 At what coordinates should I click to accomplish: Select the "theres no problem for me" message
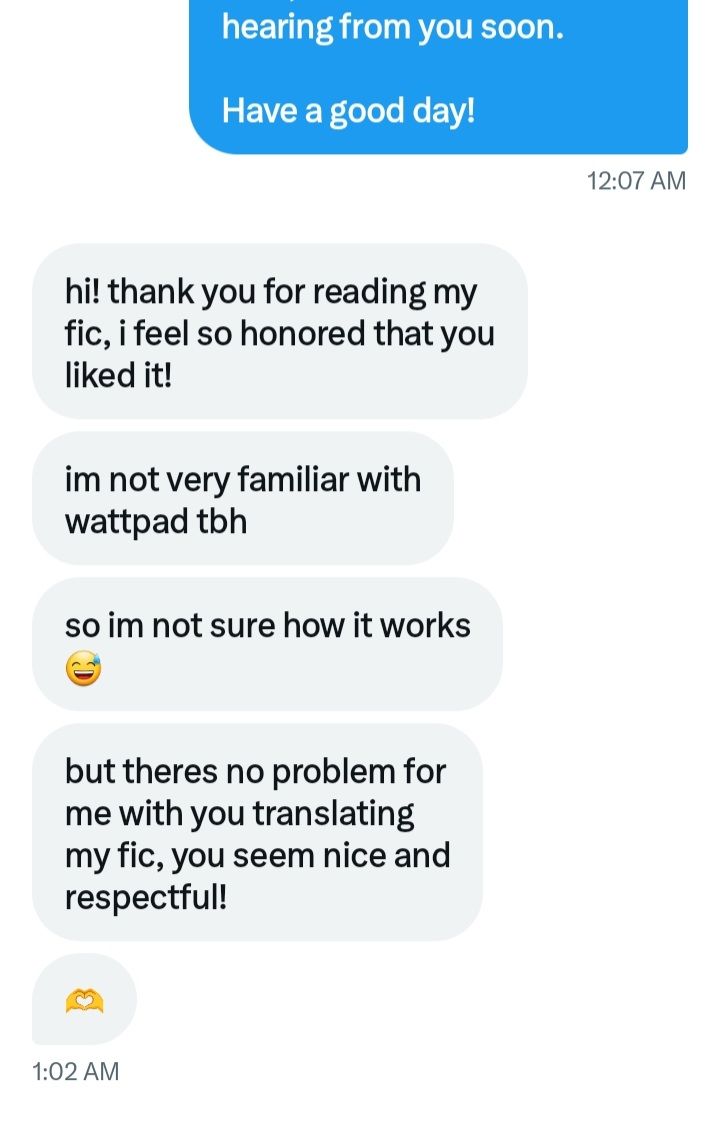(257, 832)
